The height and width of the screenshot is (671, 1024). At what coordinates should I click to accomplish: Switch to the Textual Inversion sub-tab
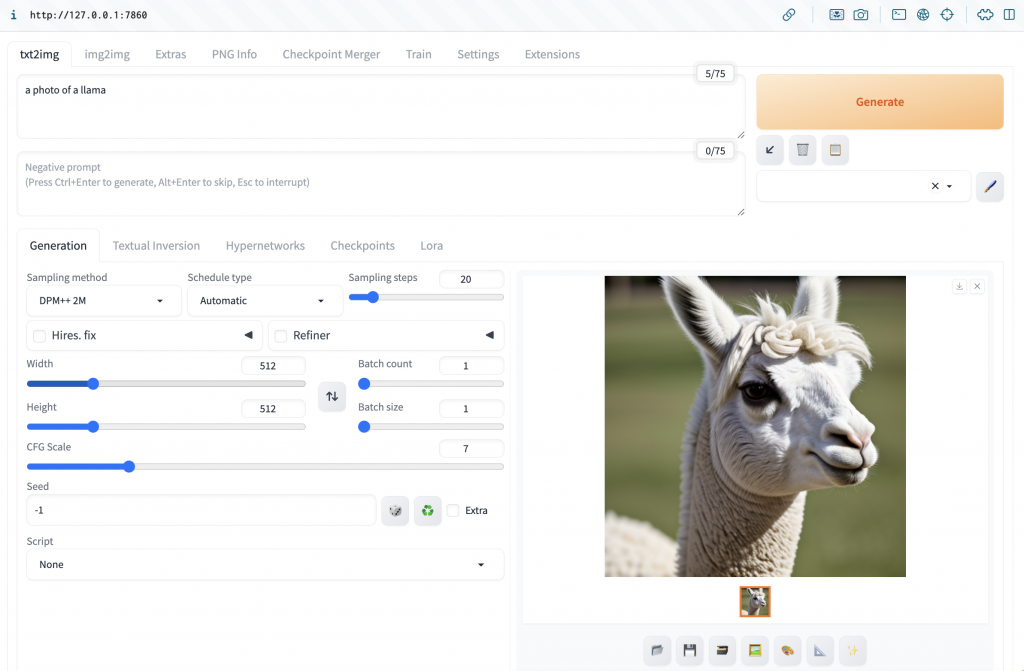click(x=156, y=246)
